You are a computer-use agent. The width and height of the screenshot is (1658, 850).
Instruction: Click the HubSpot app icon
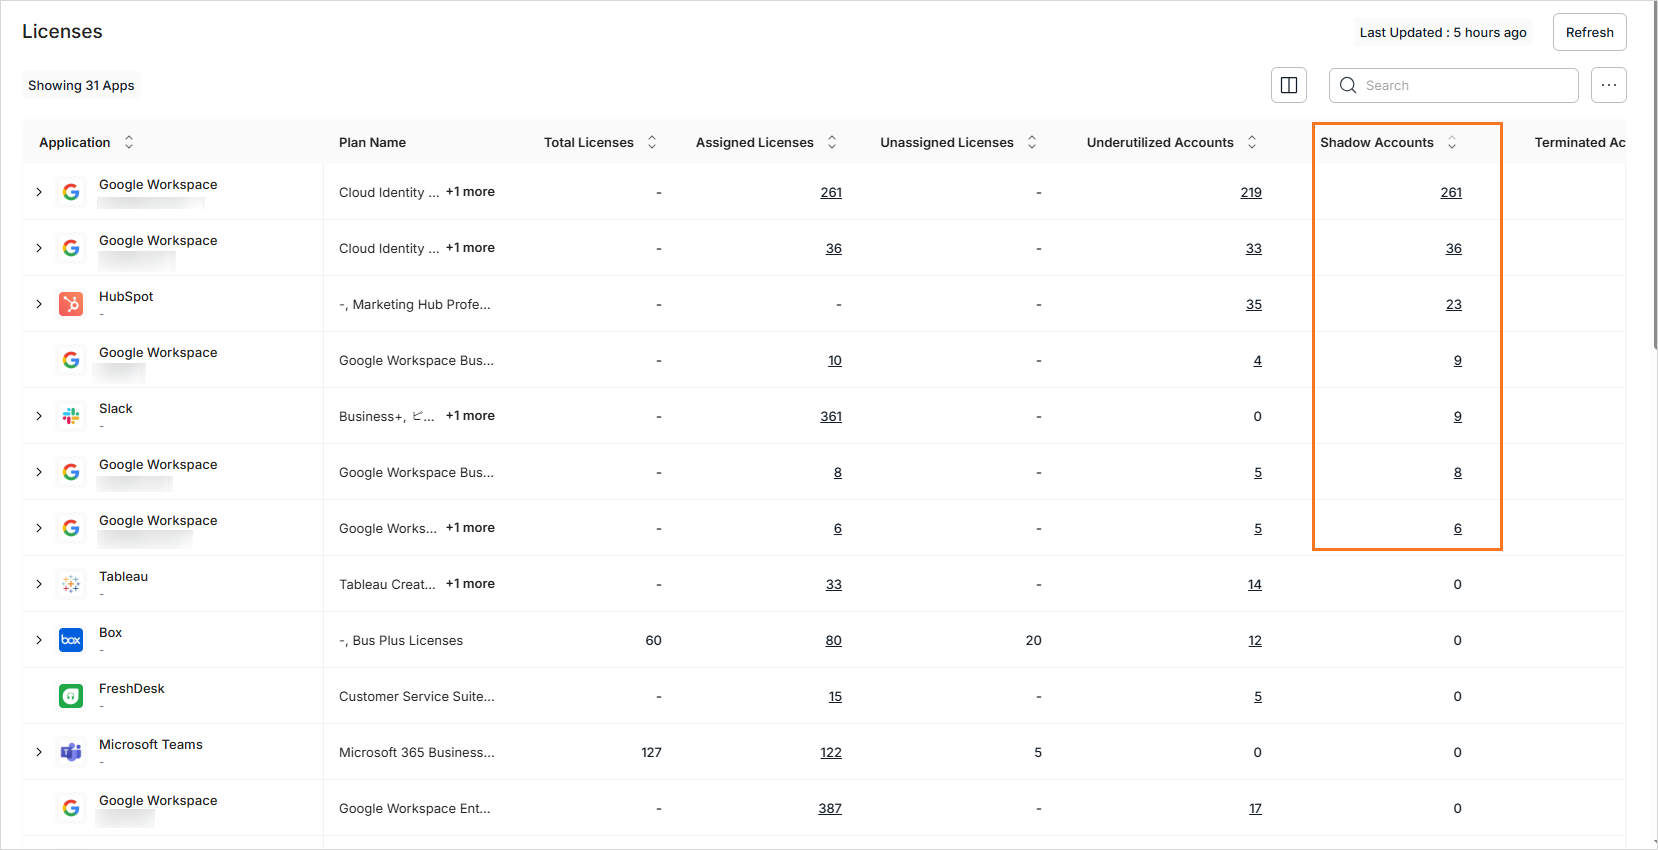[71, 304]
